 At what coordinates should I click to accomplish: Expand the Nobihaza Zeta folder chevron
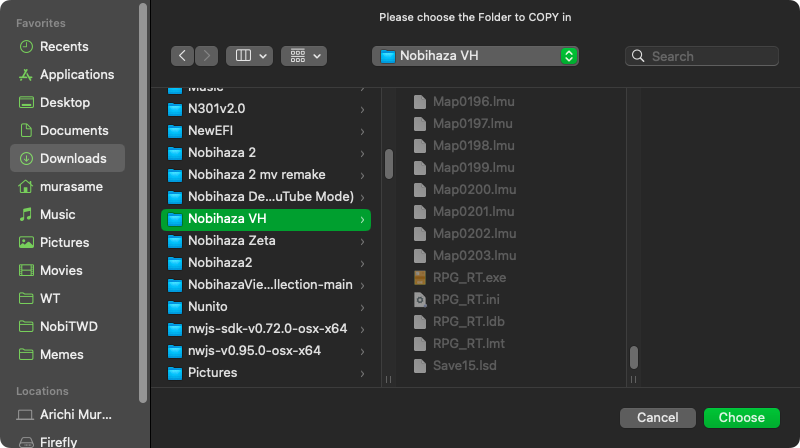(362, 240)
